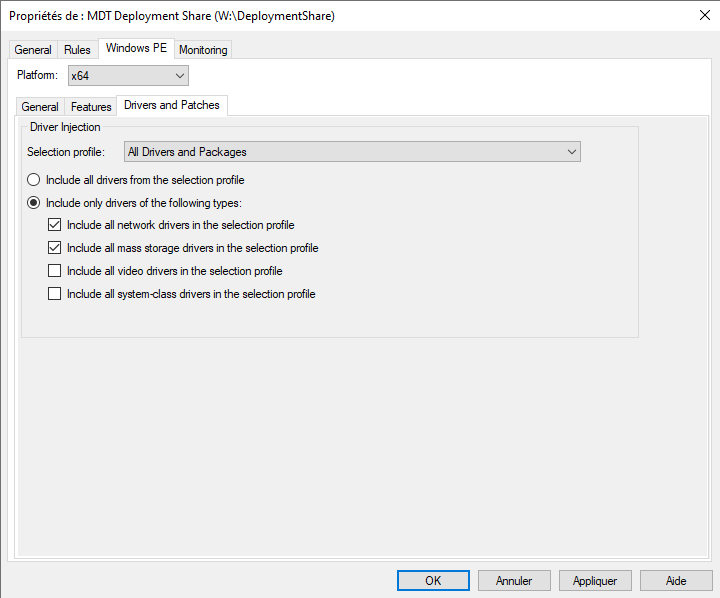Switch to the inner General sub-tab

[x=40, y=107]
